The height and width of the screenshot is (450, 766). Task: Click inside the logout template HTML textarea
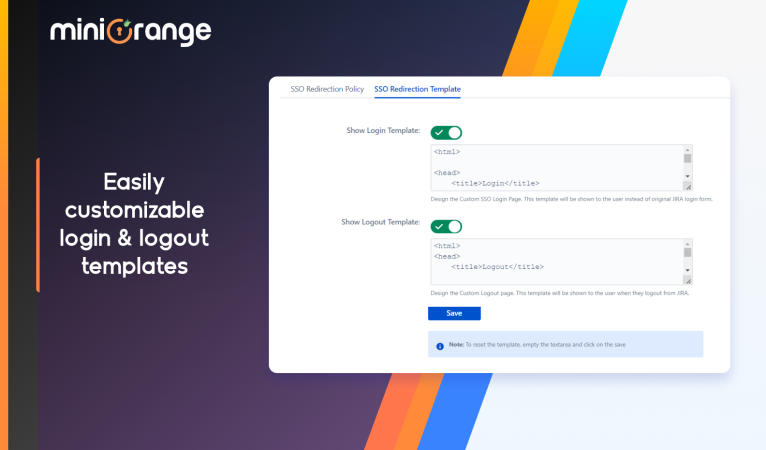(557, 261)
